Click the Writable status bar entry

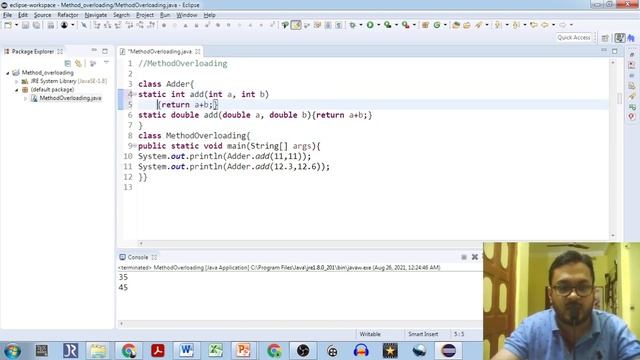tap(370, 334)
